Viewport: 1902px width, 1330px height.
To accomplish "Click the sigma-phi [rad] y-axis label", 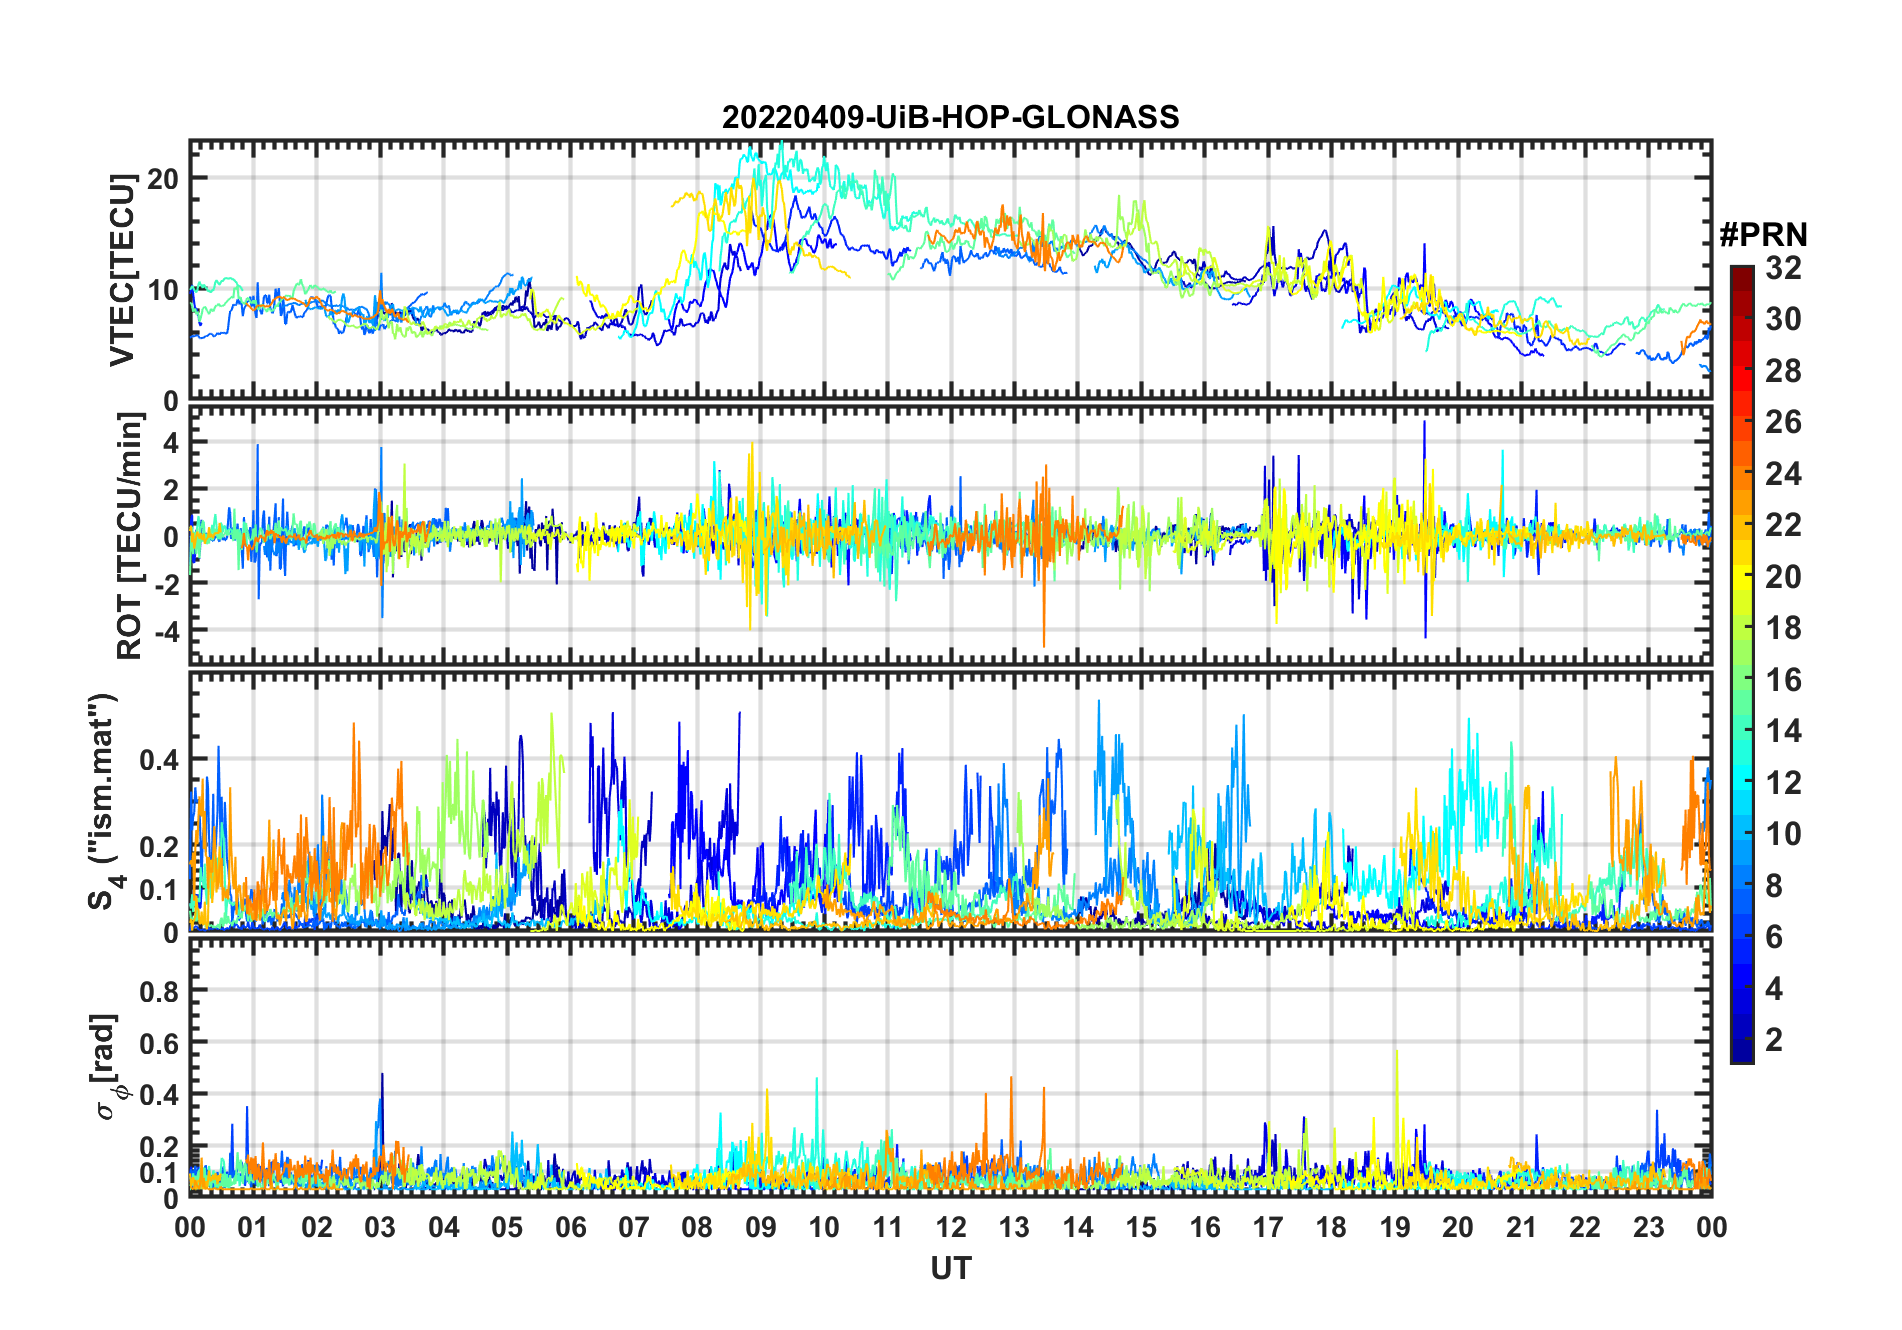I will (x=108, y=1067).
